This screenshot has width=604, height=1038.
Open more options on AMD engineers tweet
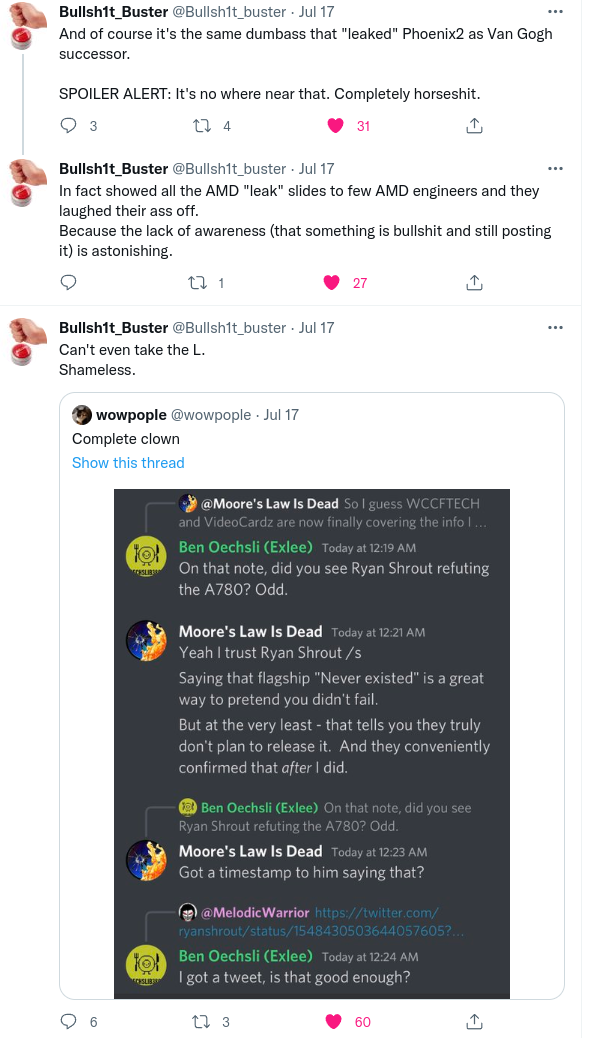[x=555, y=169]
